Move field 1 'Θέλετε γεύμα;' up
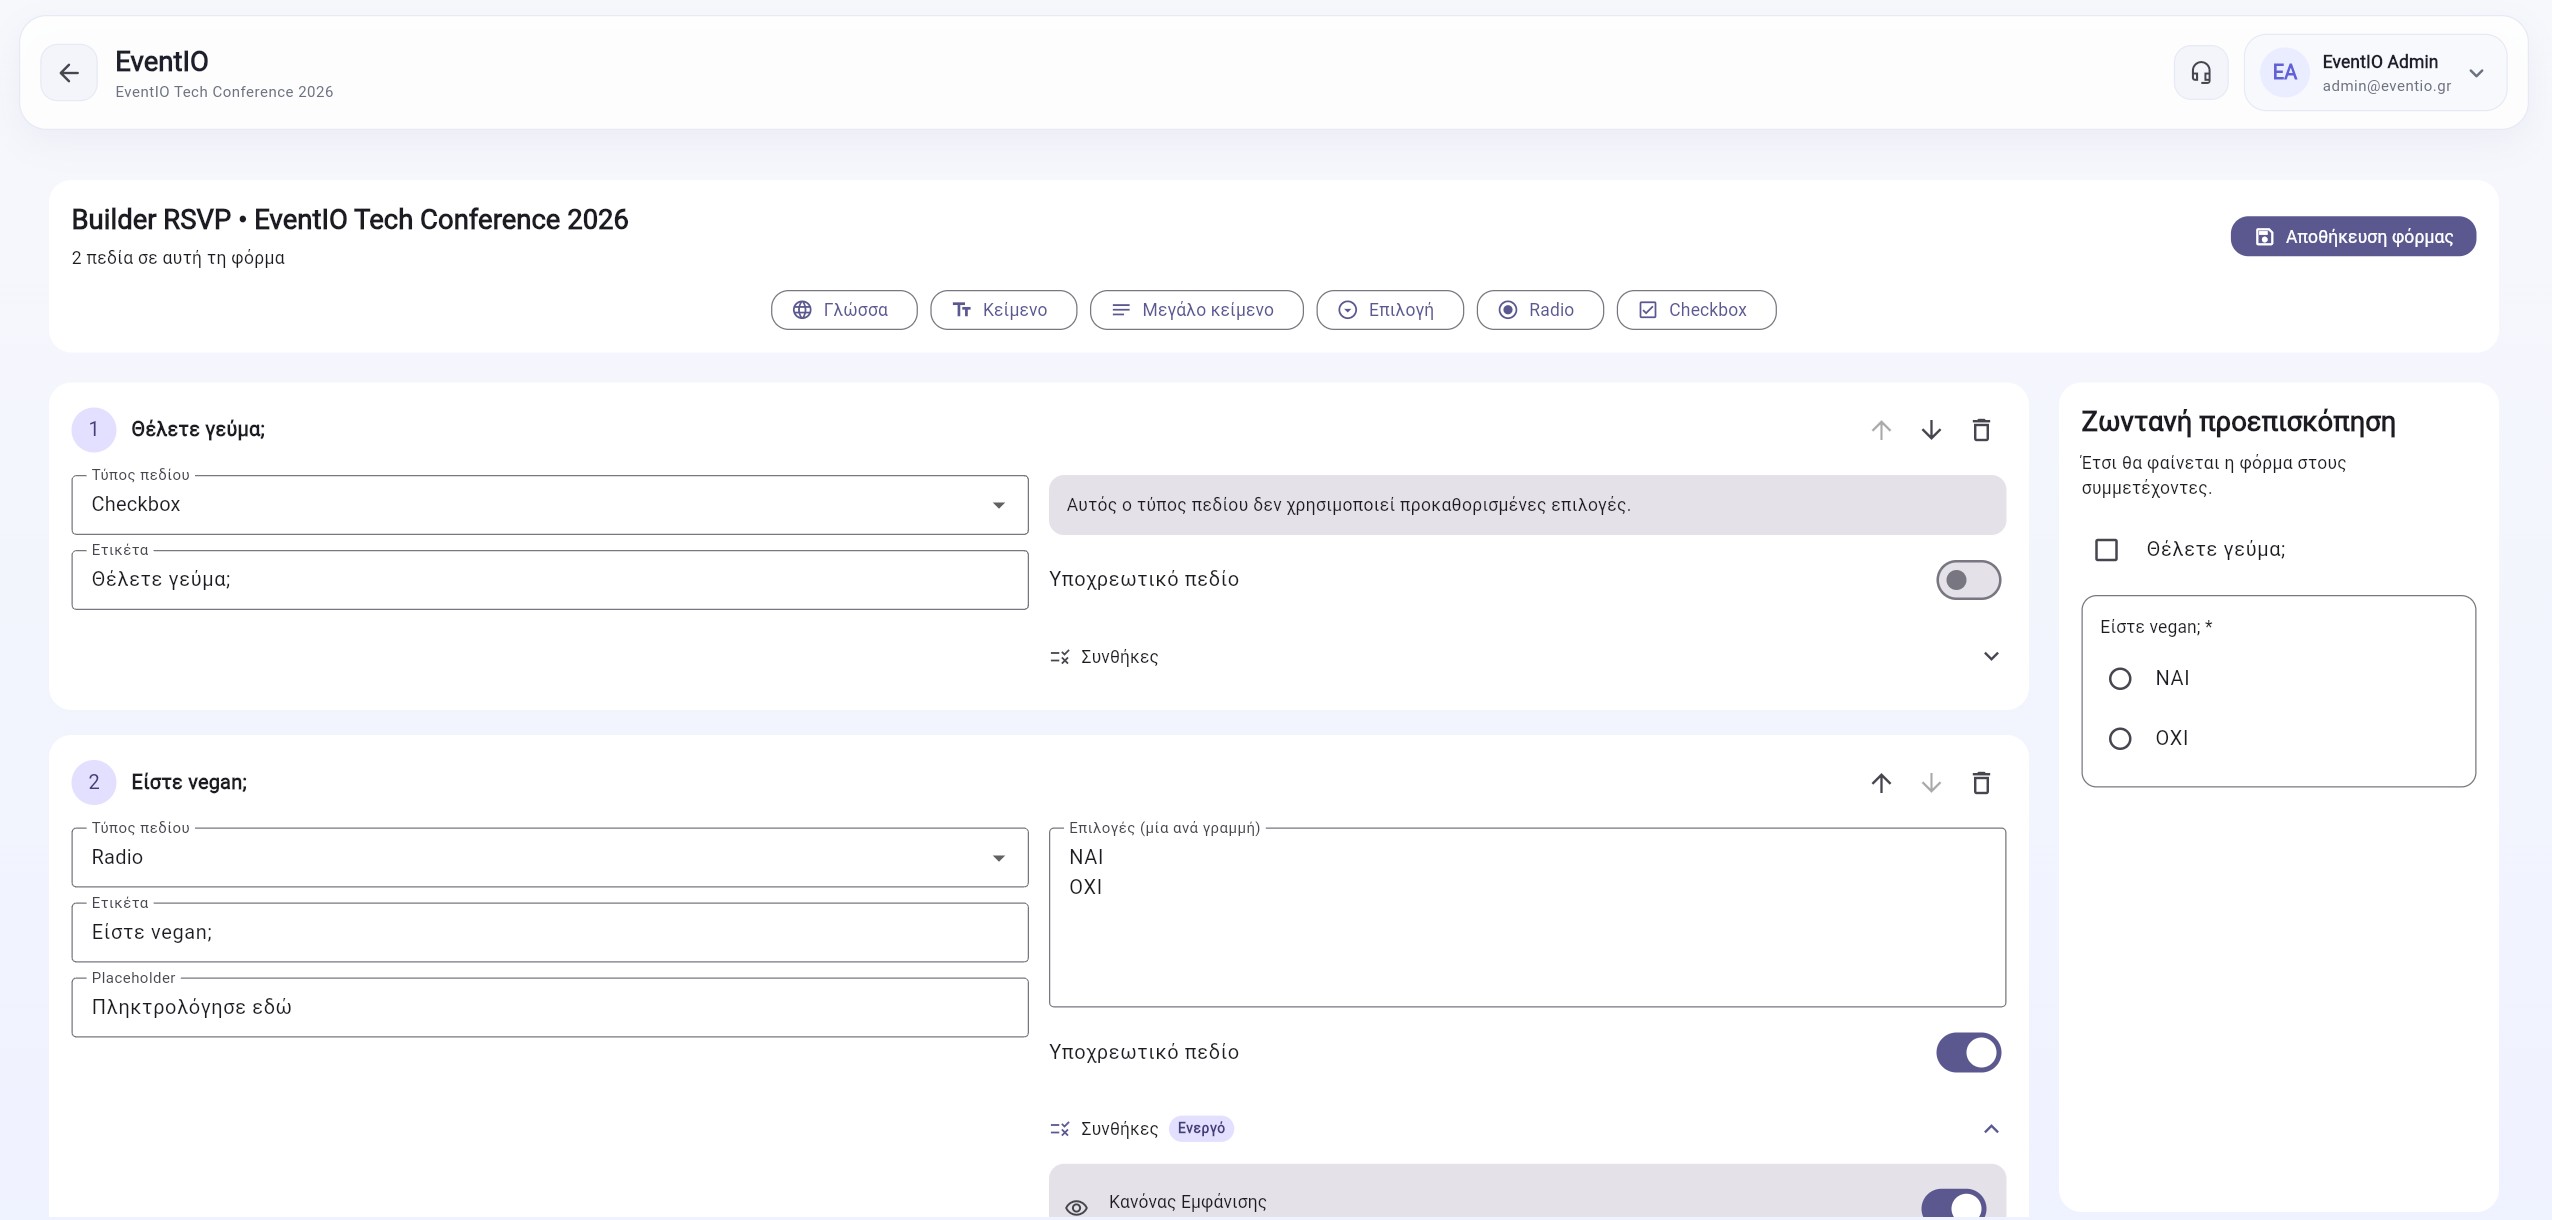This screenshot has width=2552, height=1220. pyautogui.click(x=1881, y=430)
